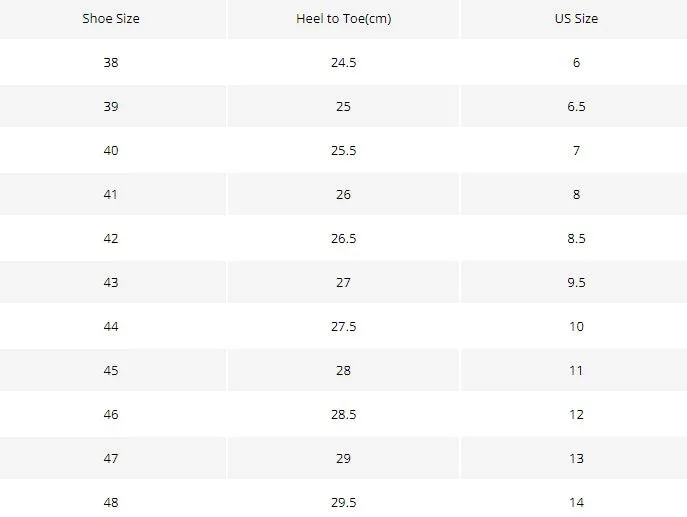
Task: Select shoe size 41 cell
Action: 111,195
